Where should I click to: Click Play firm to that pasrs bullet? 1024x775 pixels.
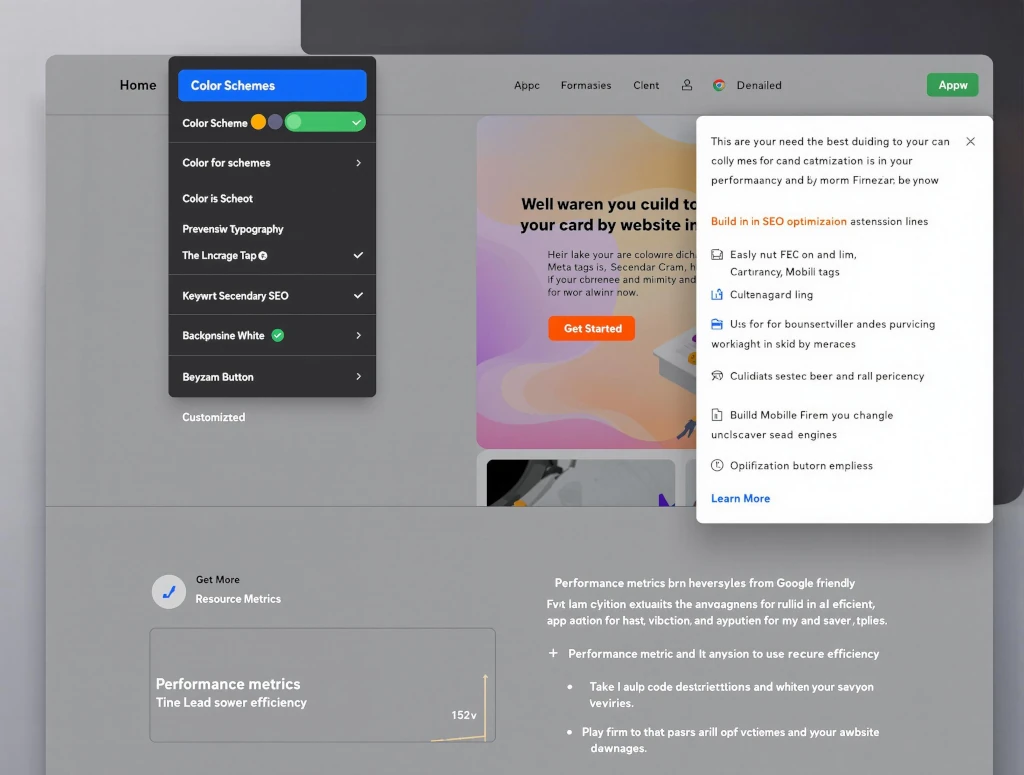click(x=730, y=740)
